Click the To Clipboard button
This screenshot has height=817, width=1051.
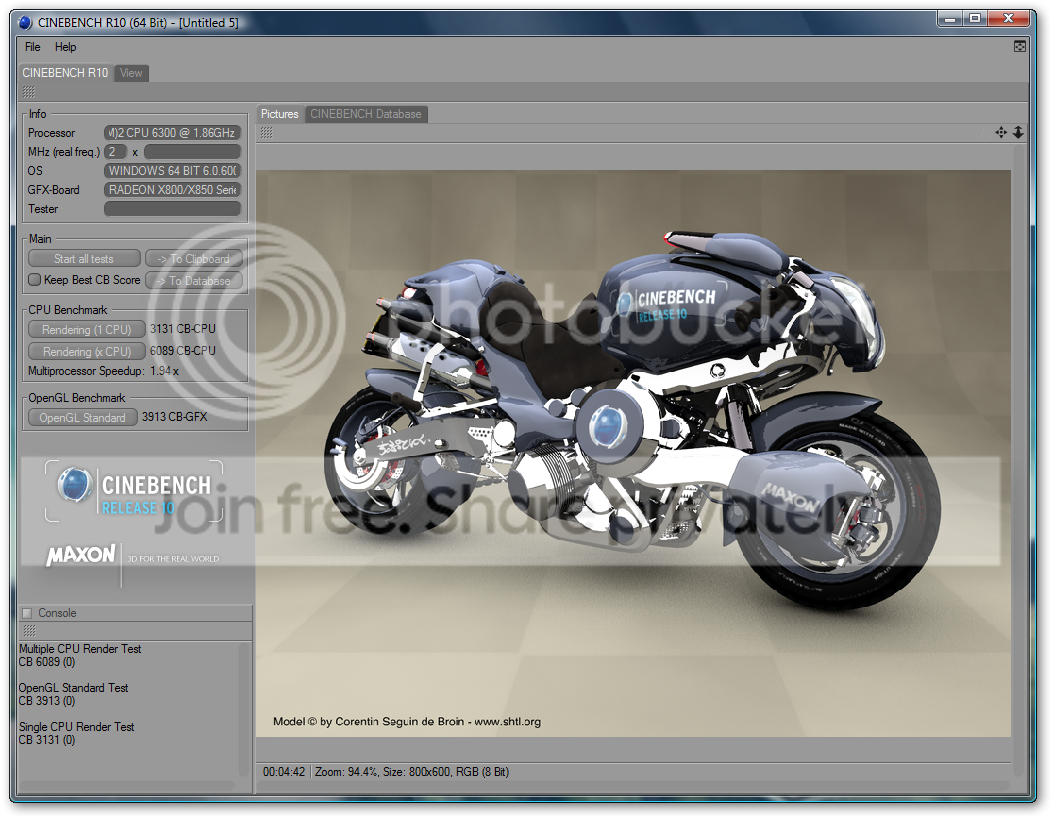tap(194, 259)
